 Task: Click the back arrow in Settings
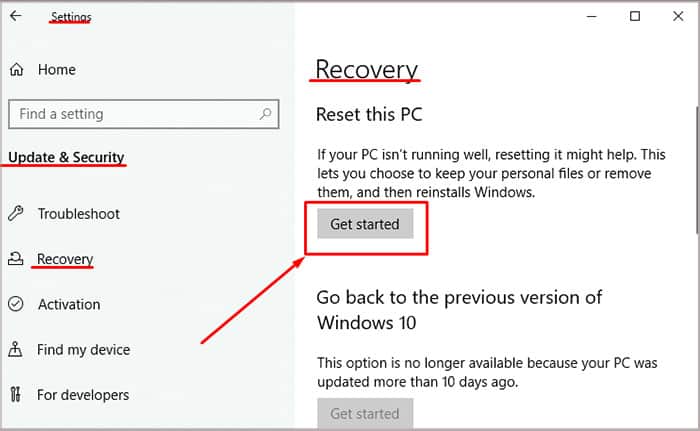tap(15, 17)
